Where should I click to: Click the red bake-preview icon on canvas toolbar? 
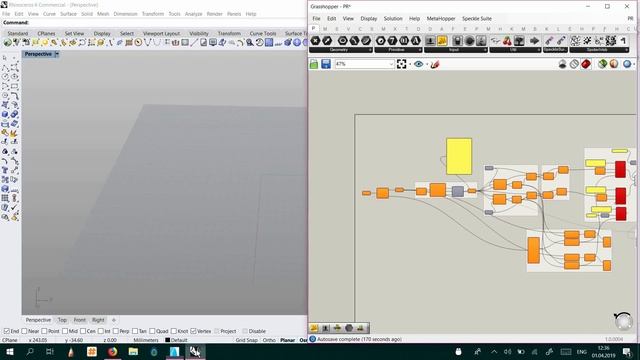click(586, 64)
